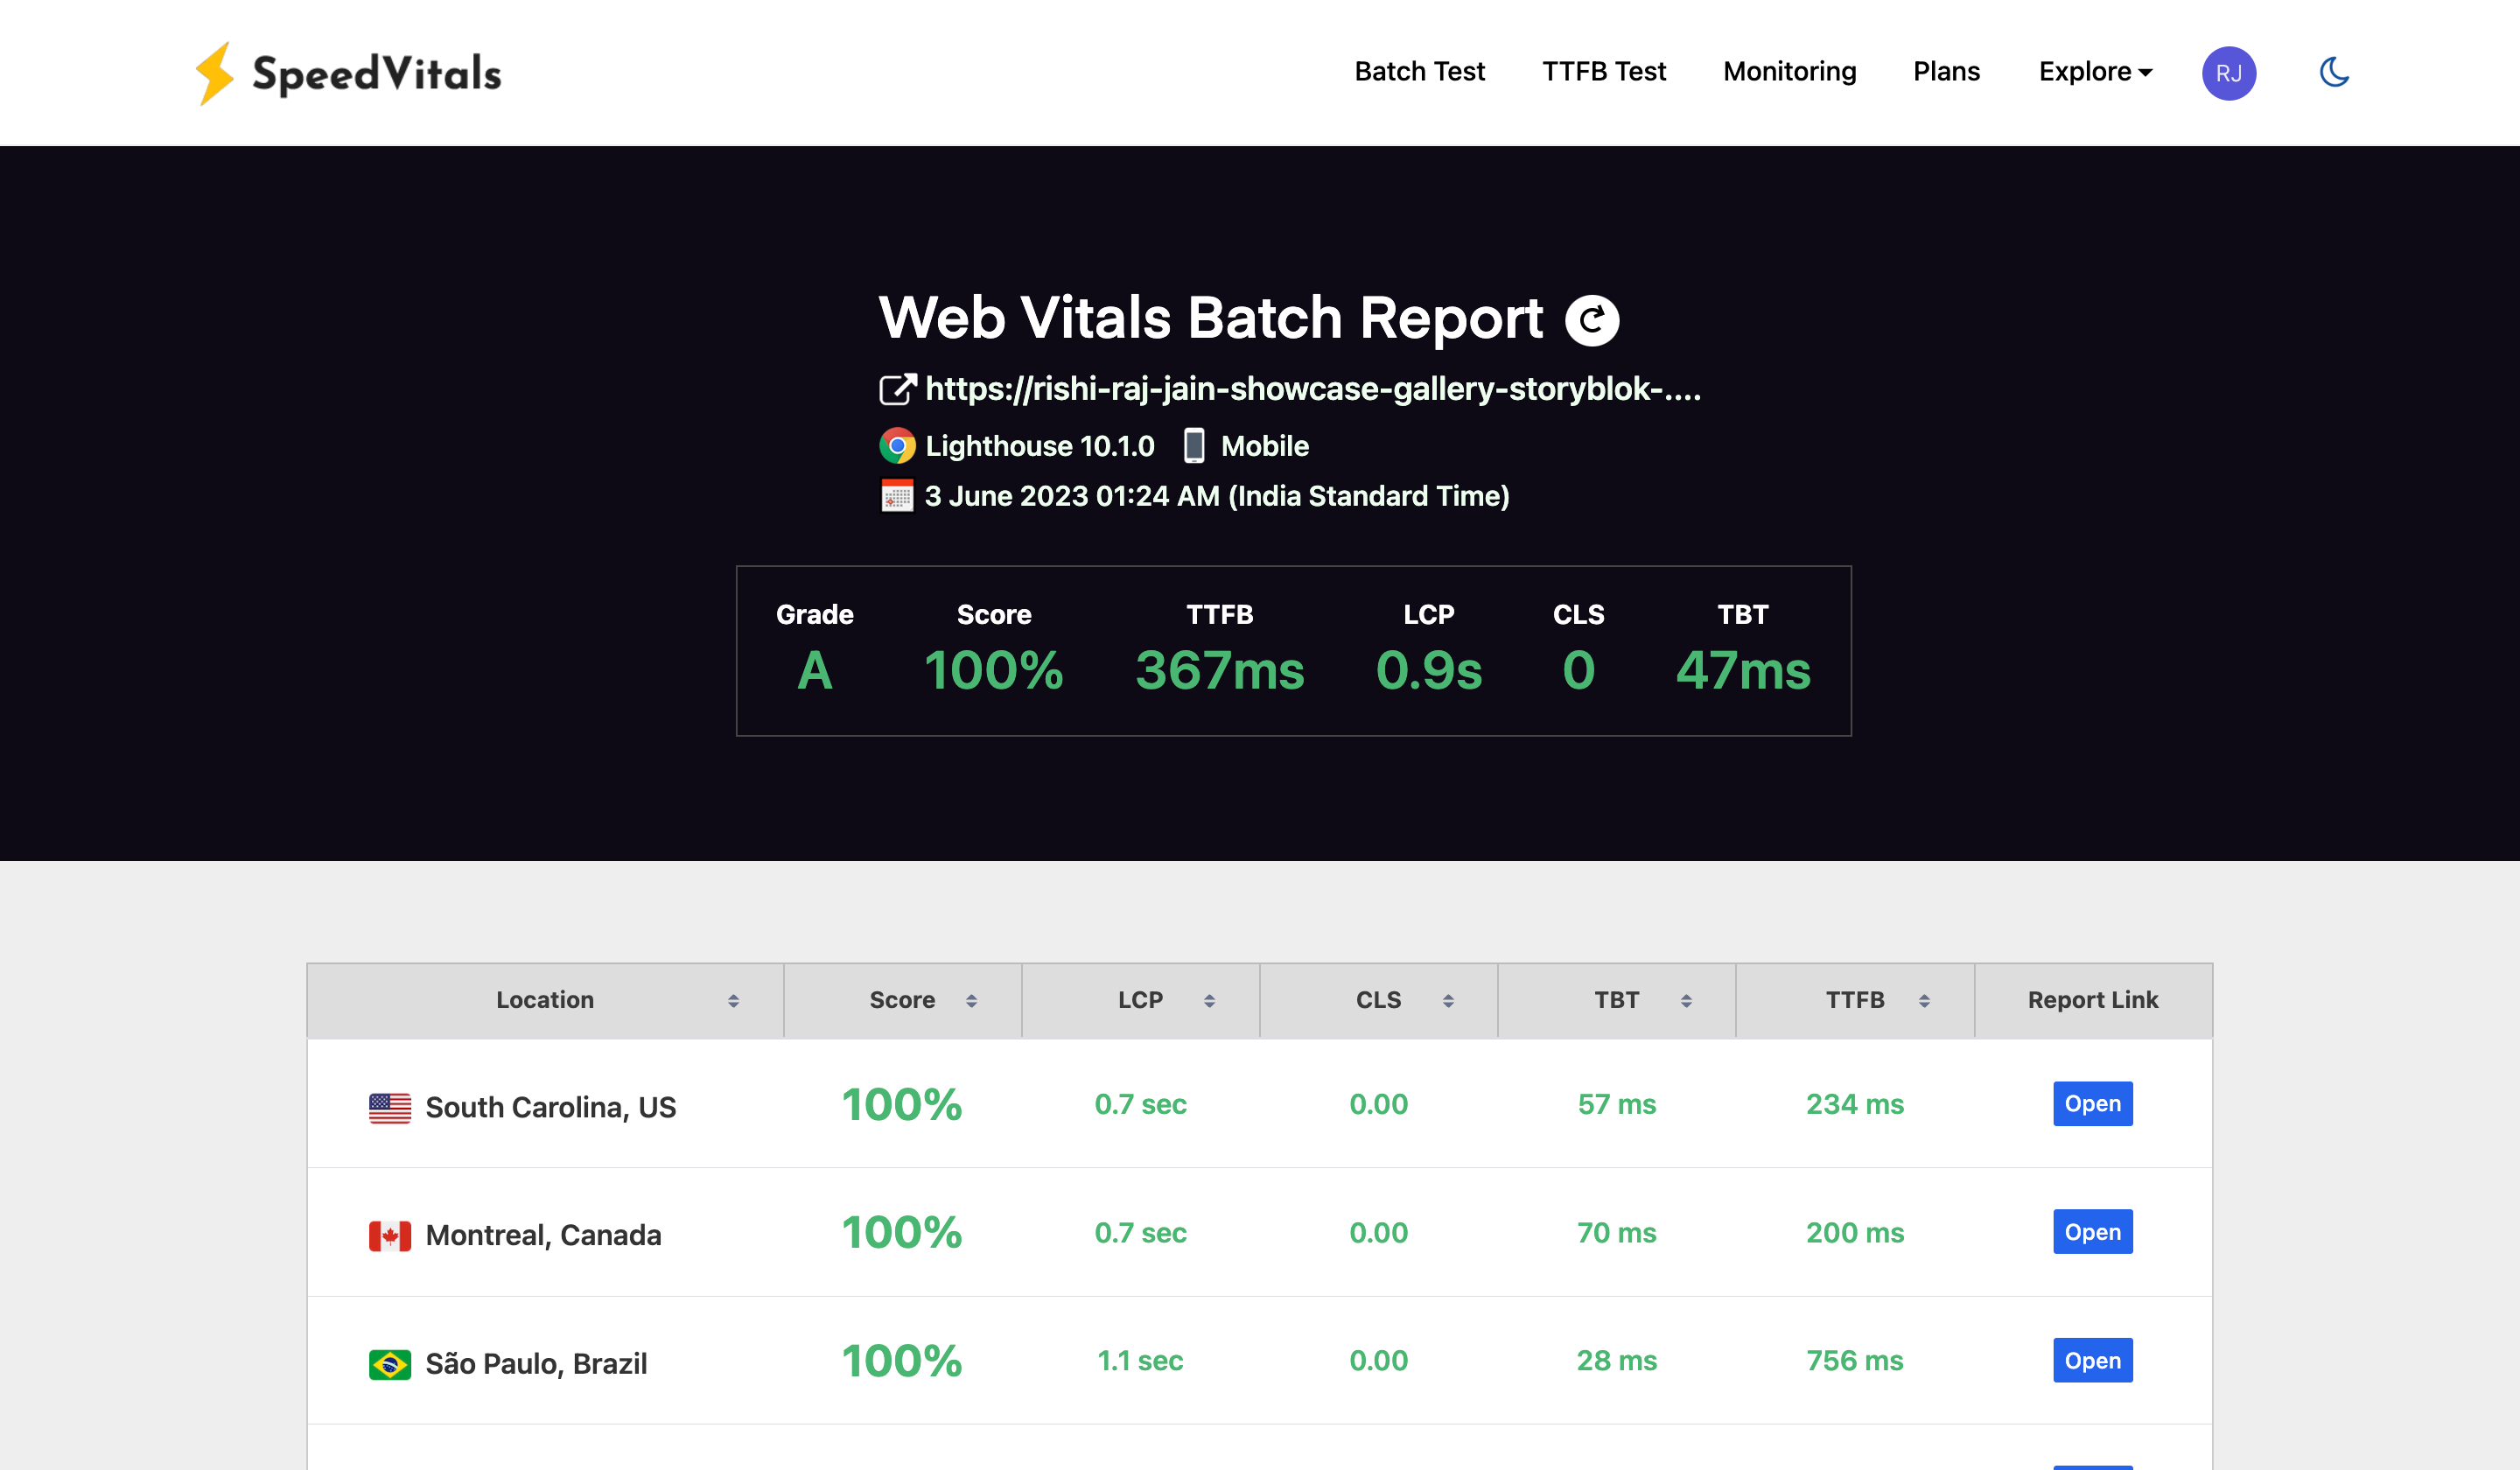Open Montreal, Canada report link
The image size is (2520, 1470).
(x=2092, y=1232)
